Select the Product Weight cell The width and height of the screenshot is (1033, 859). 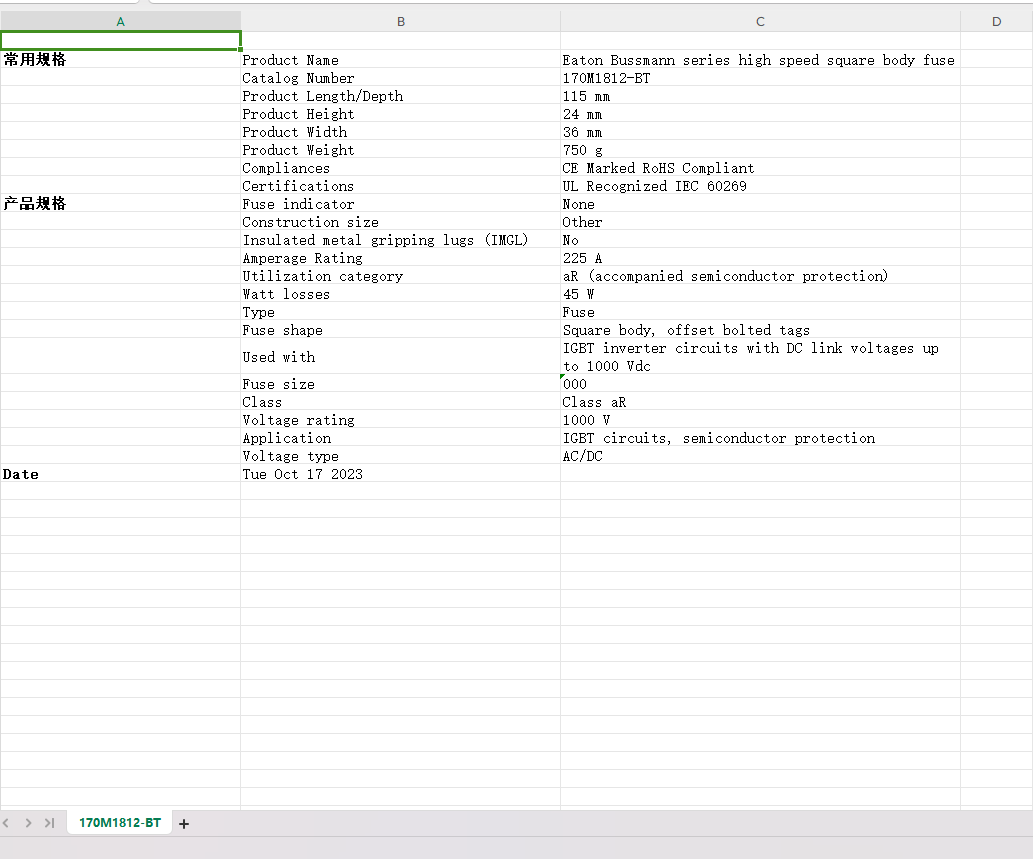401,150
